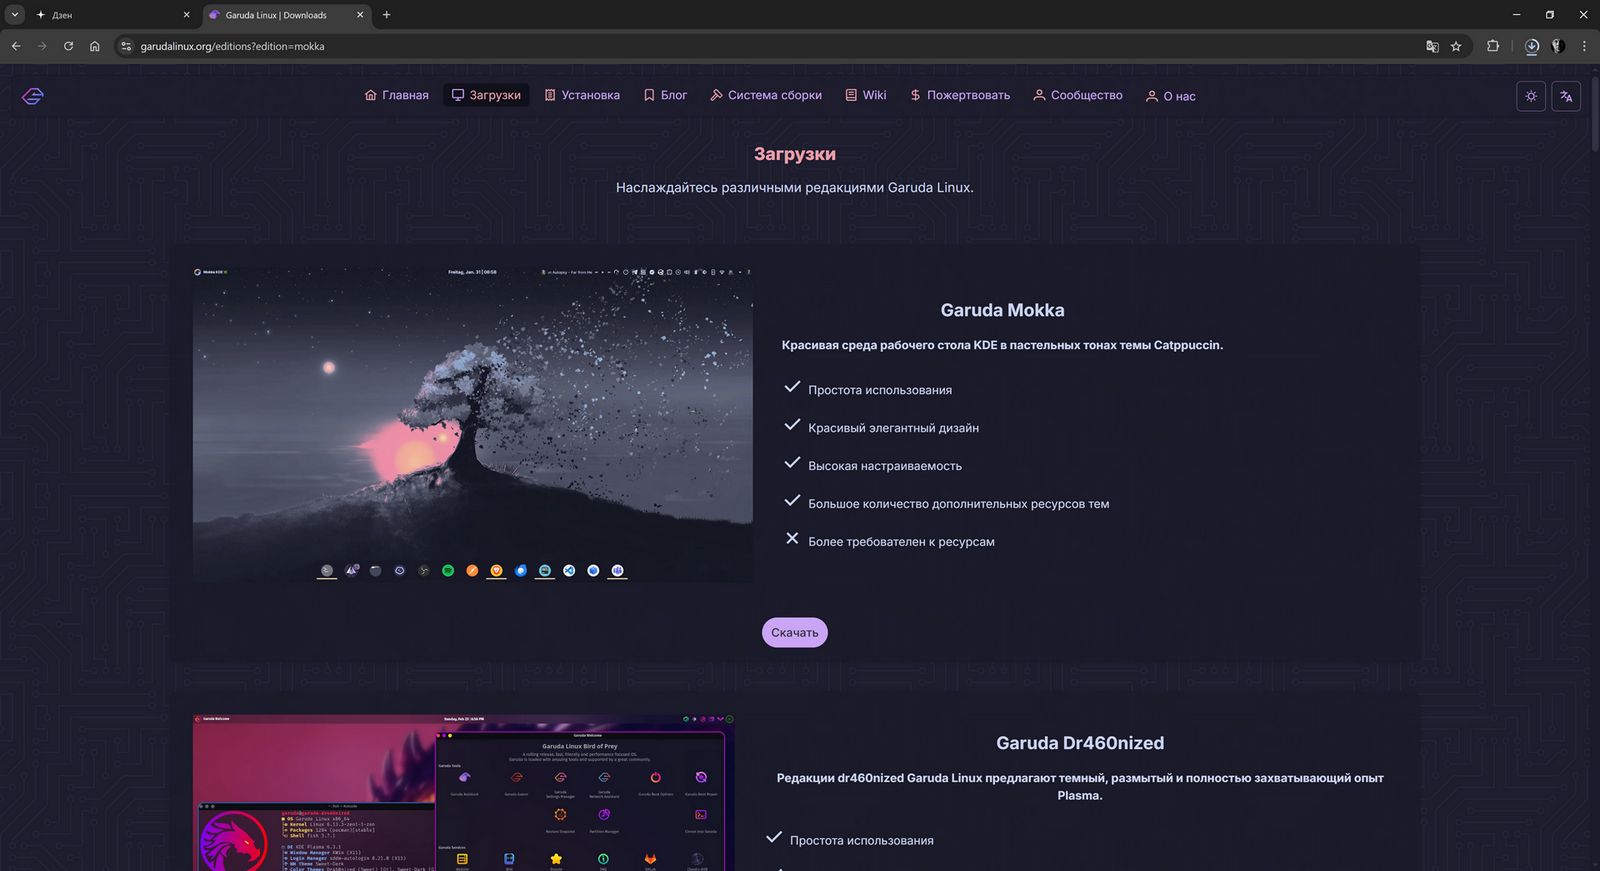Open the browser extensions puzzle icon
The width and height of the screenshot is (1600, 871).
pos(1493,46)
